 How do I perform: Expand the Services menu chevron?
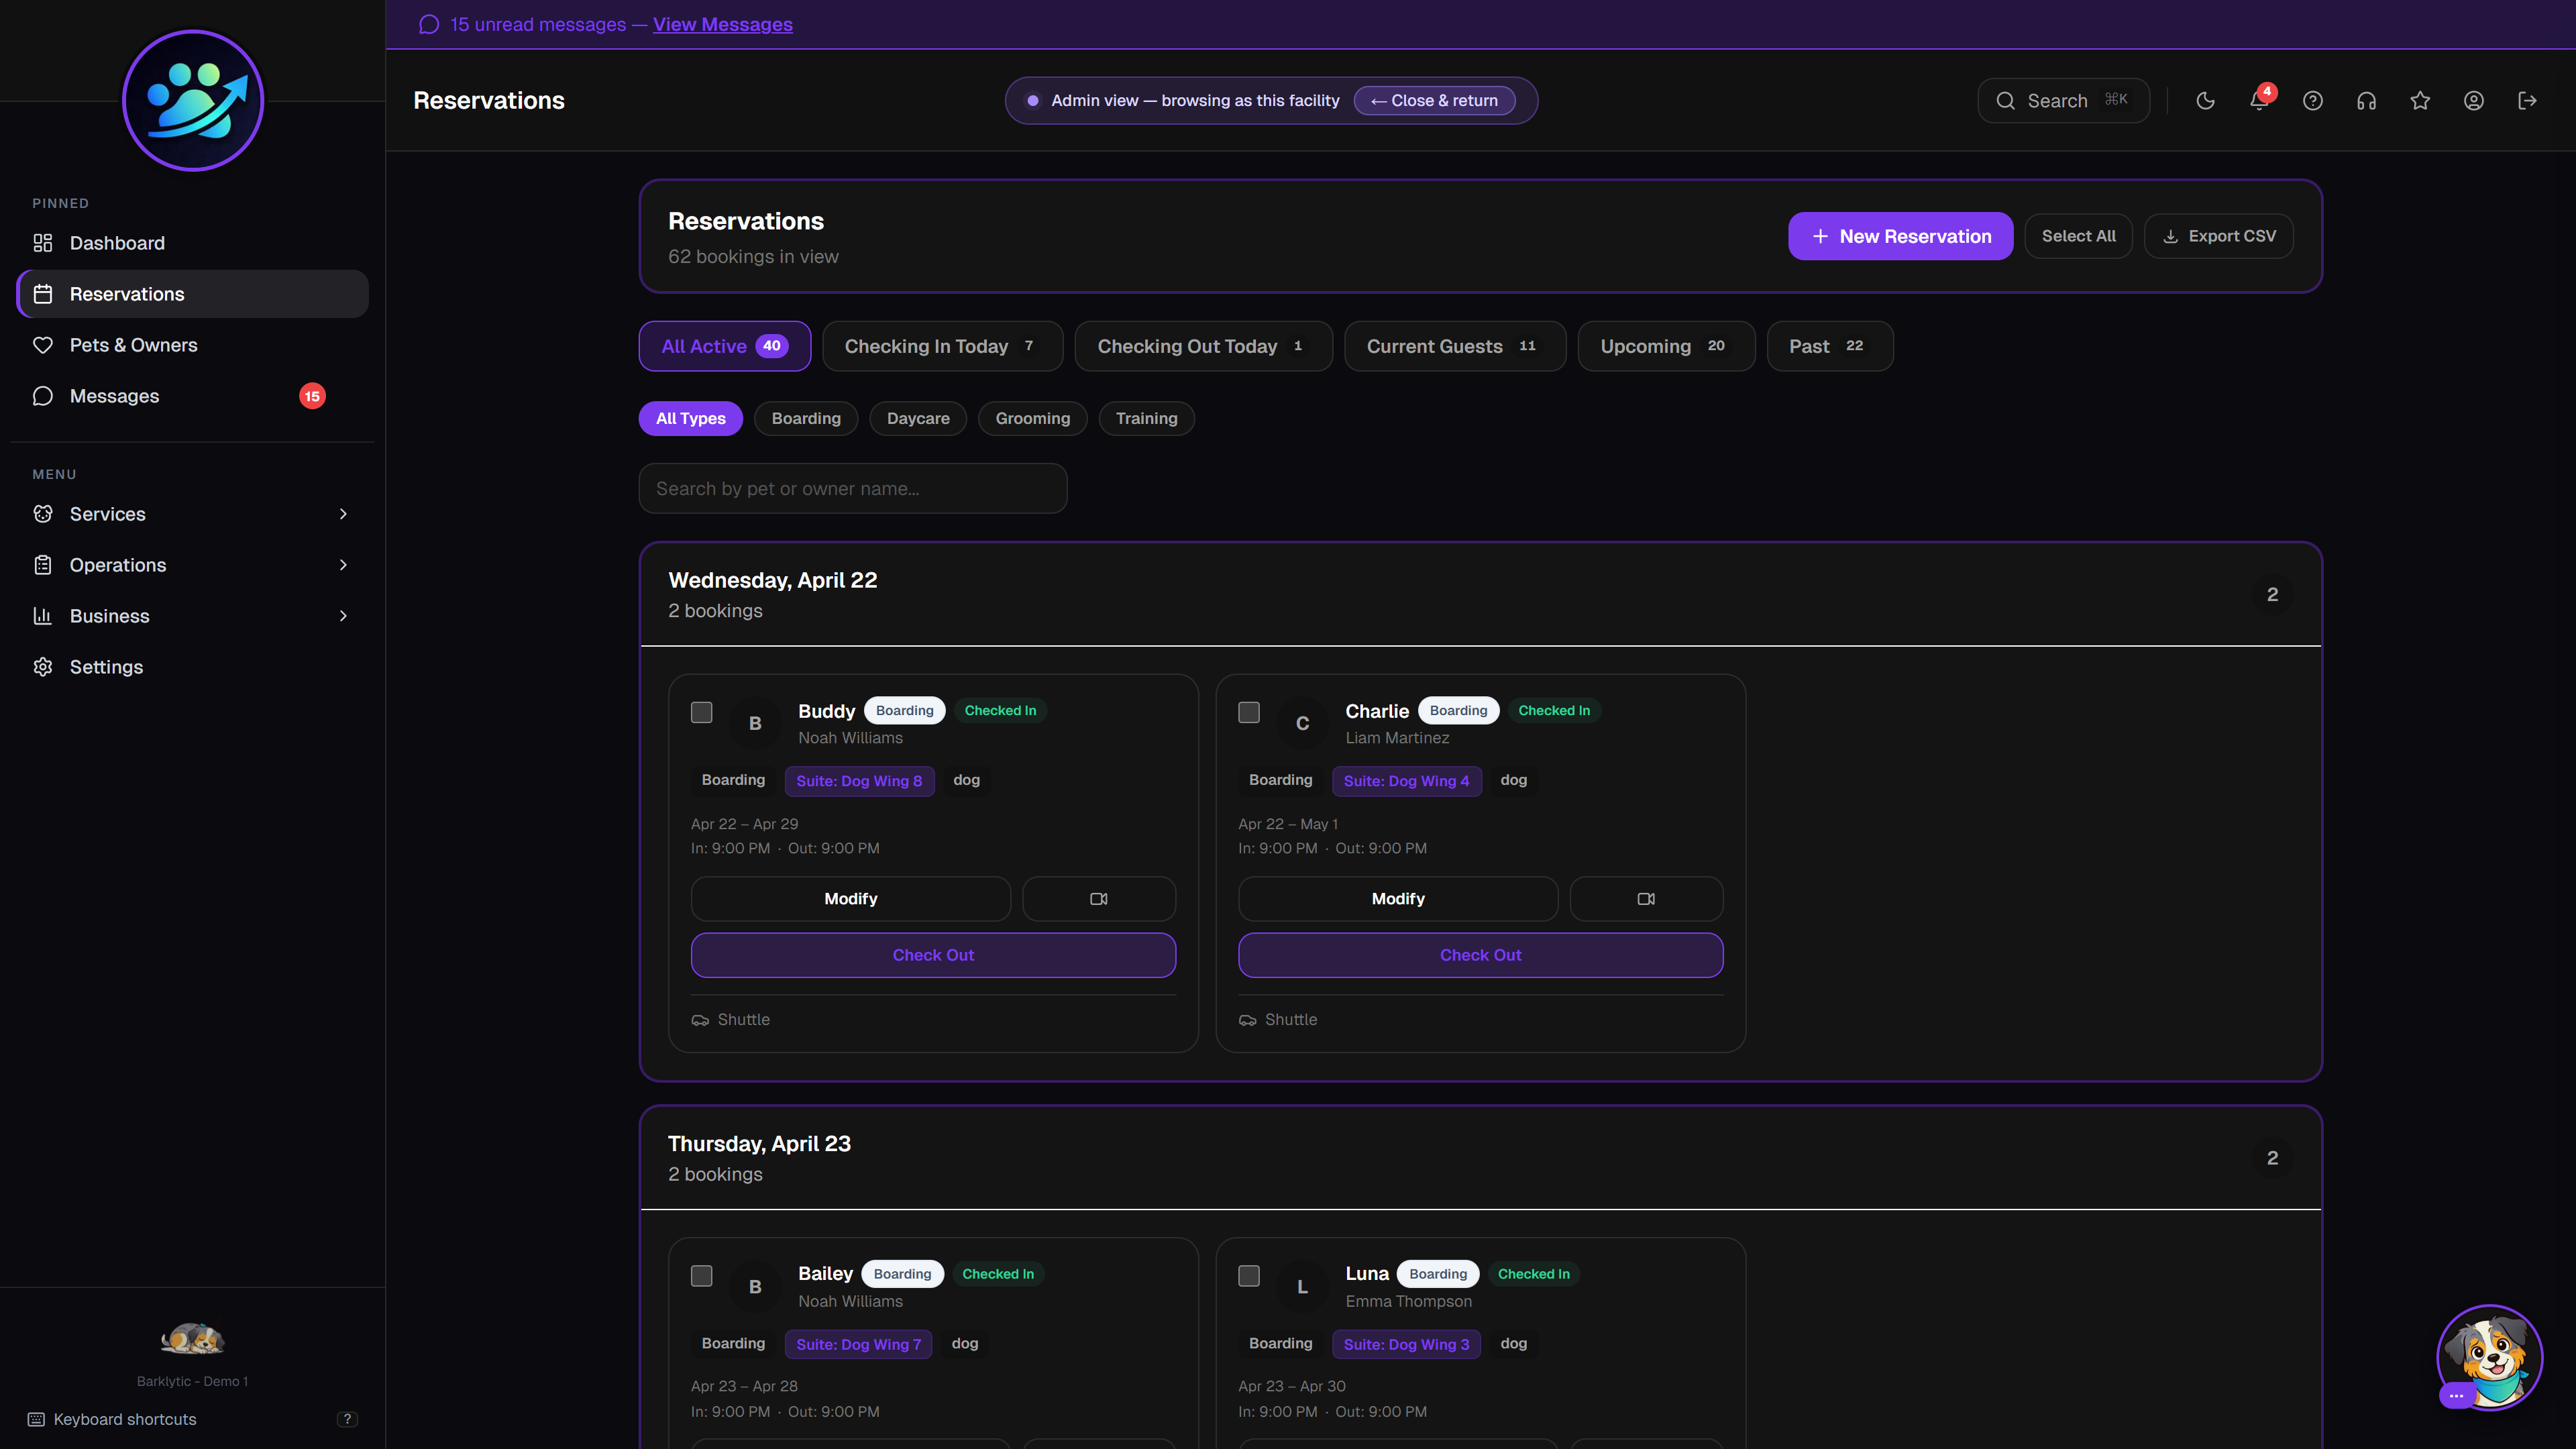point(343,514)
